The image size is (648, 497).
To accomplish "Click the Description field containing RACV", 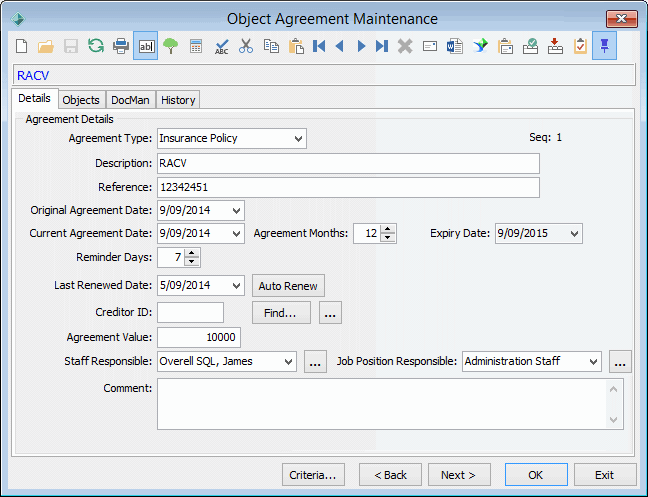I will coord(348,164).
